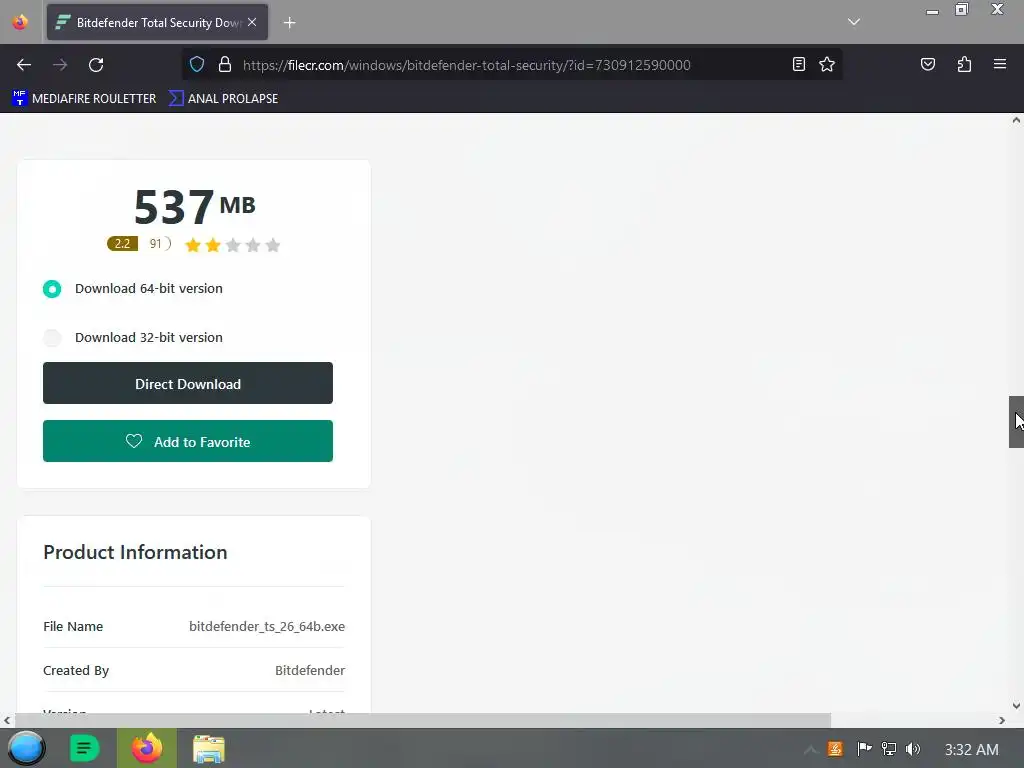This screenshot has width=1024, height=768.
Task: Click the orange tray application icon
Action: click(835, 749)
